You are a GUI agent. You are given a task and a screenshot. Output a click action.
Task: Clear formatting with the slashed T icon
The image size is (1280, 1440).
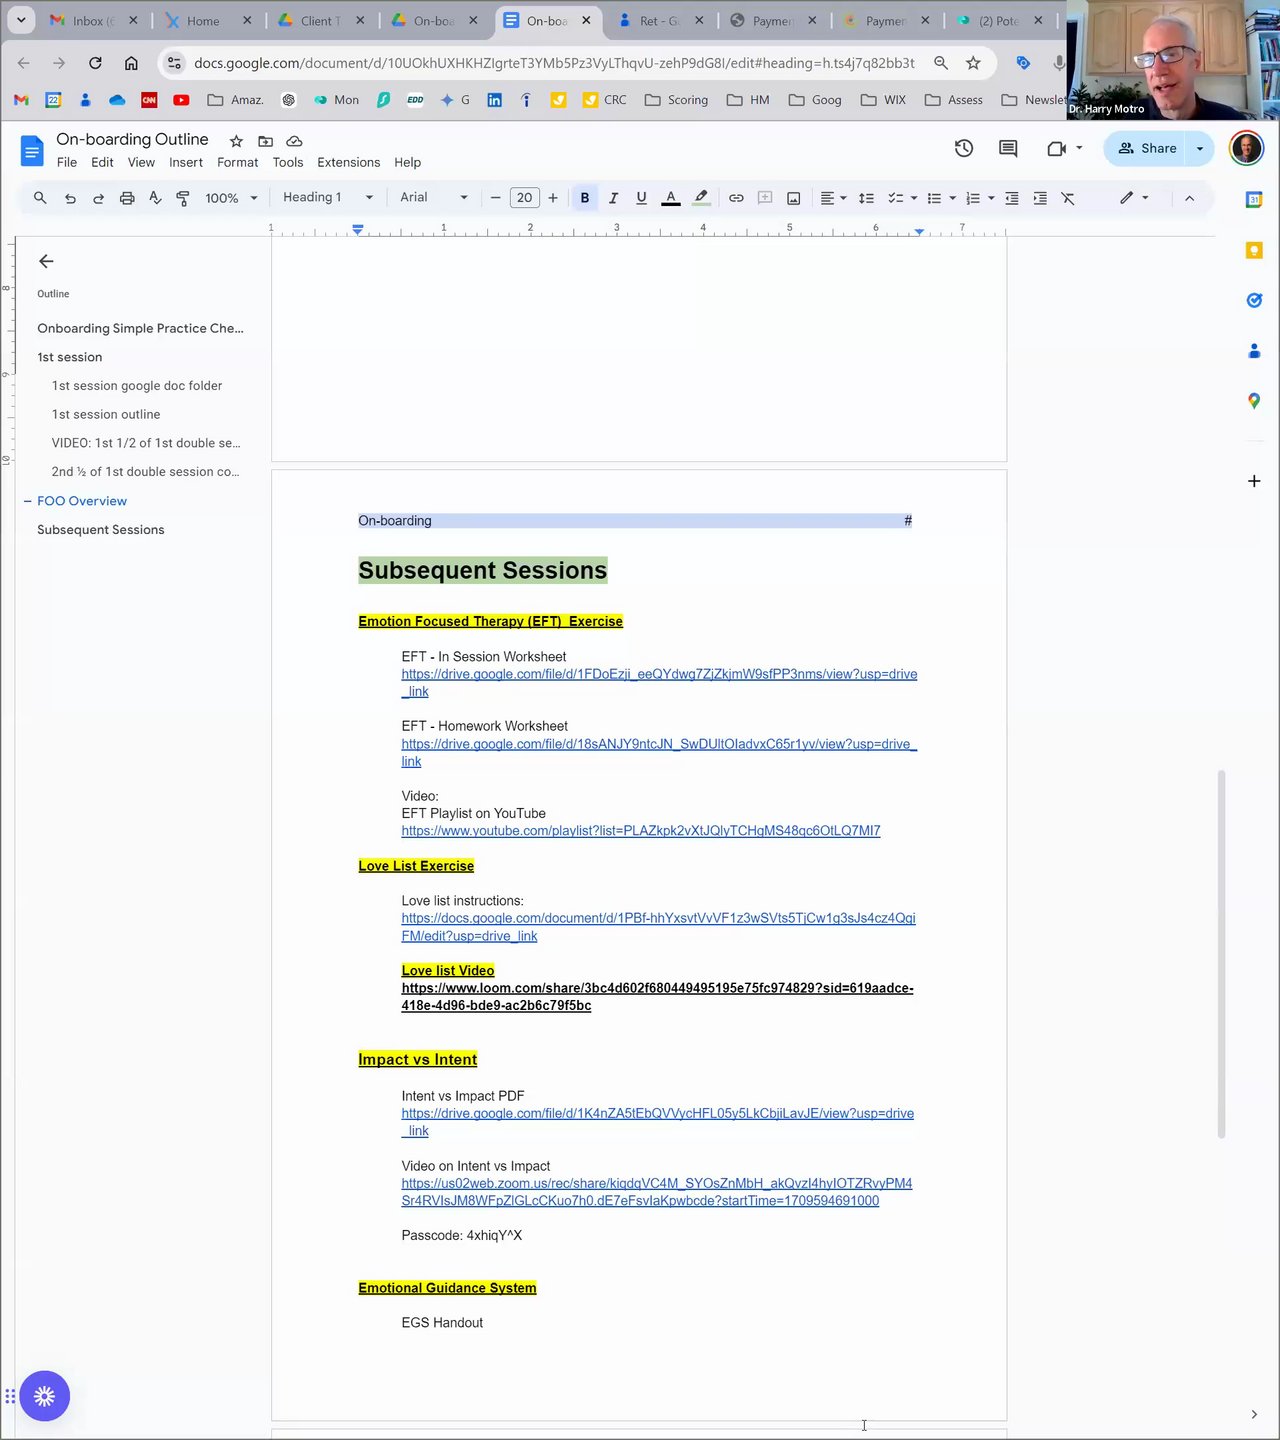click(x=1068, y=198)
